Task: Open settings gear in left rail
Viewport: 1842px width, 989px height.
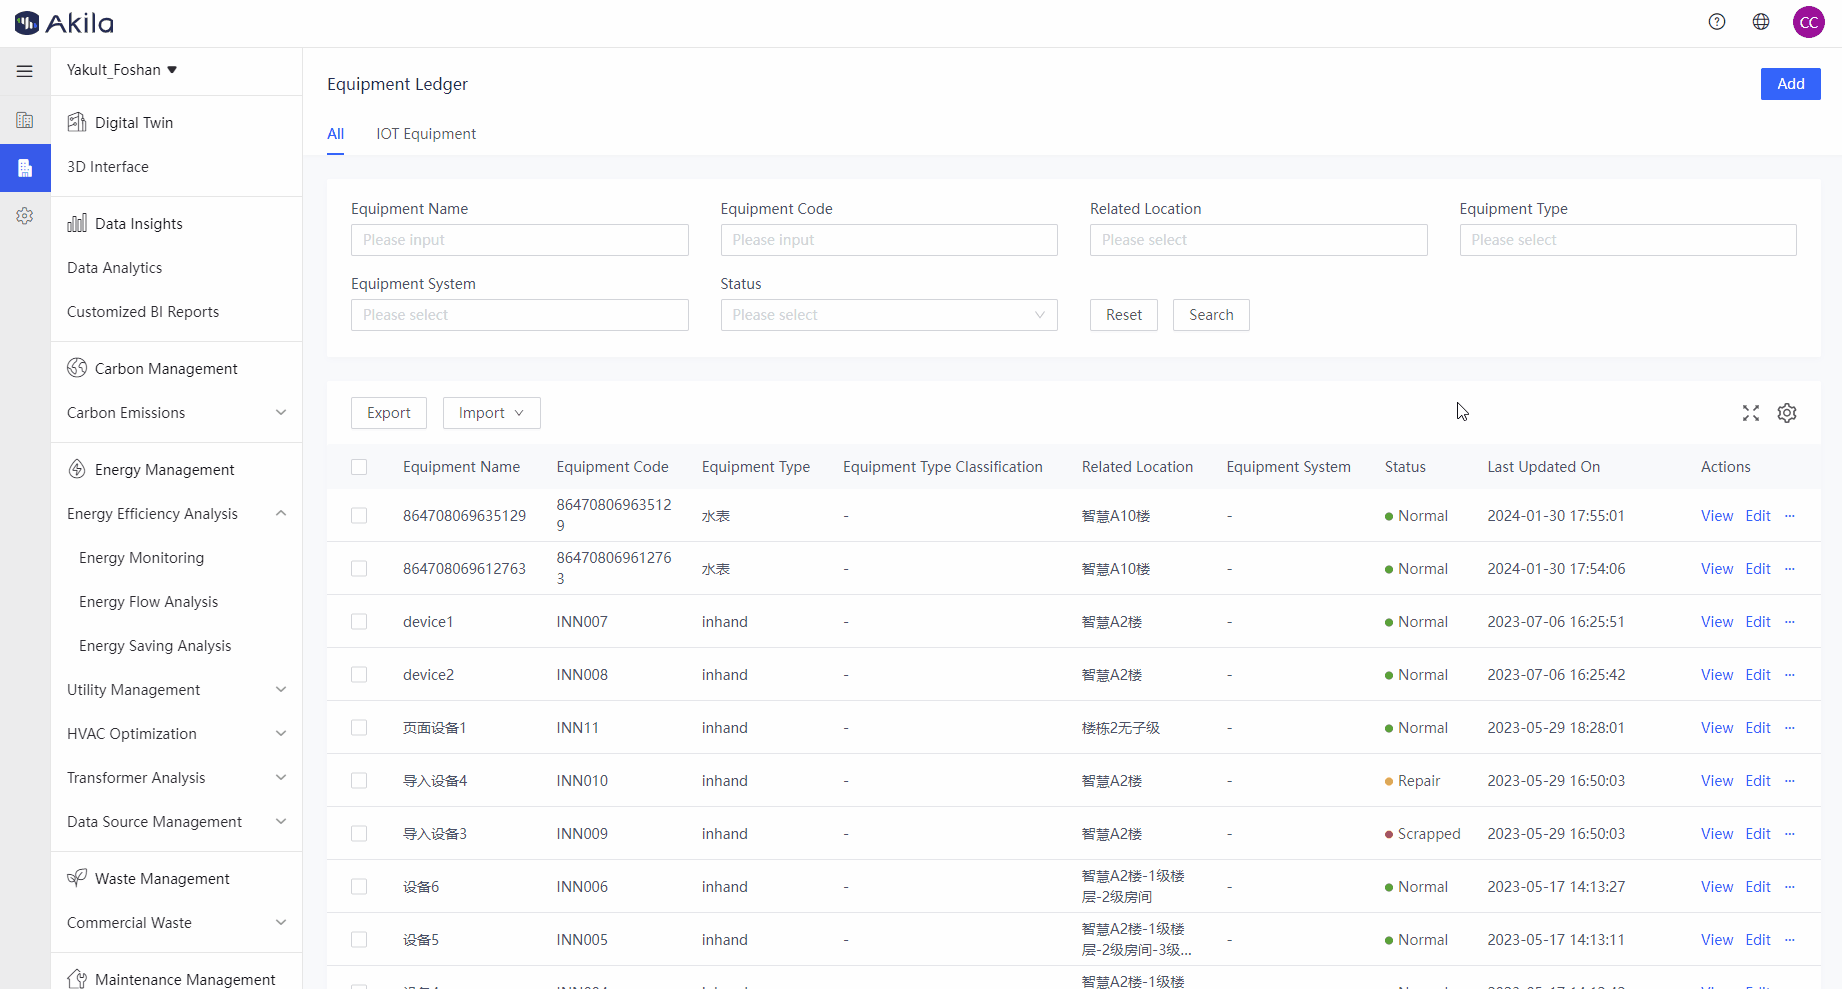Action: (25, 216)
